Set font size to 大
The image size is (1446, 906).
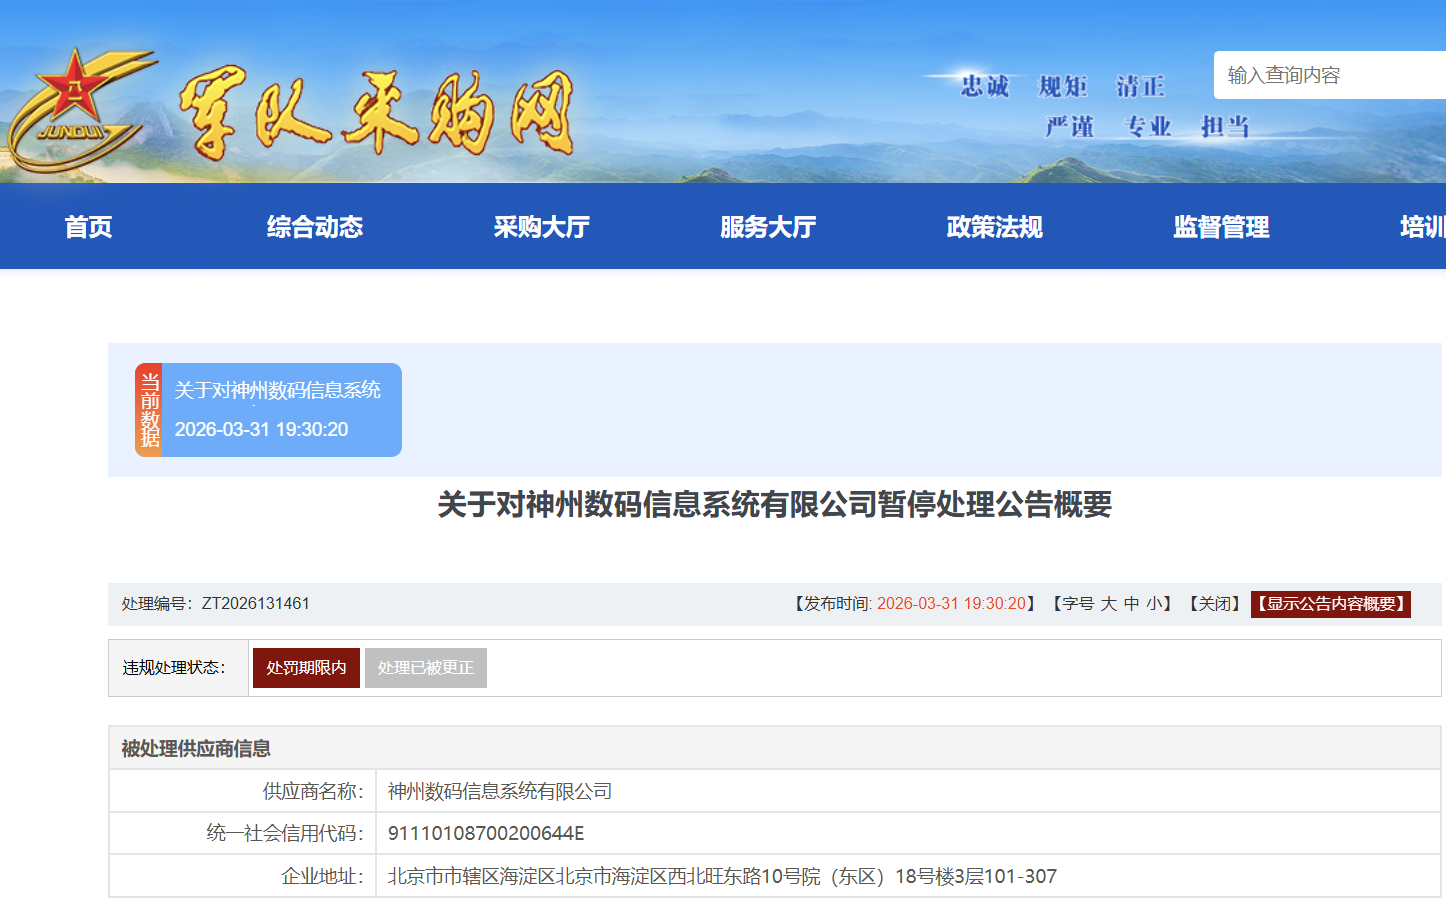pos(1108,604)
